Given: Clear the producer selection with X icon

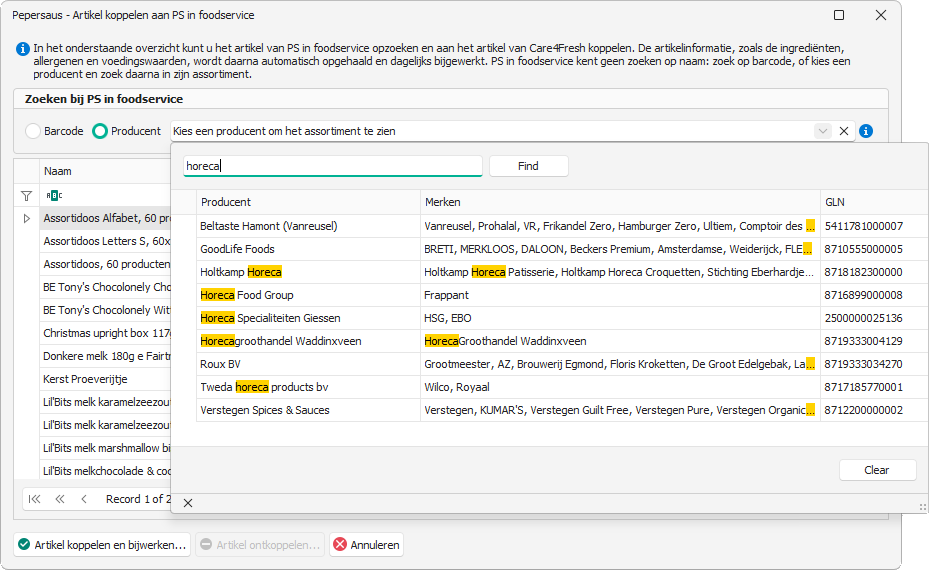Looking at the screenshot, I should tap(844, 131).
